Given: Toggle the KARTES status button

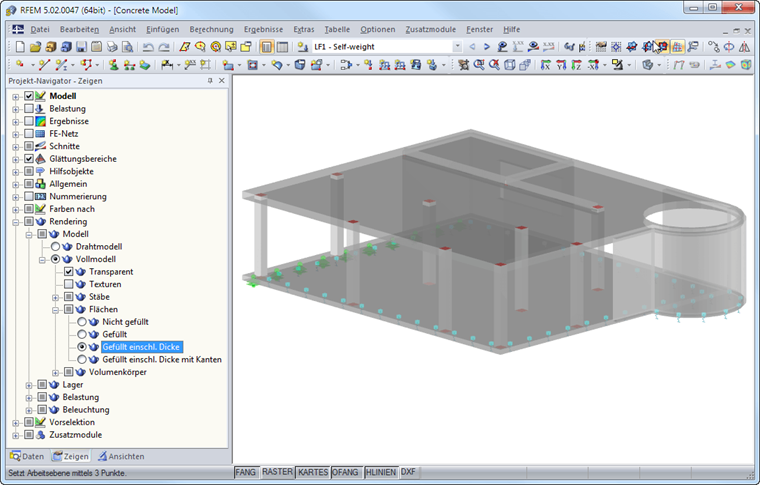Looking at the screenshot, I should click(313, 472).
